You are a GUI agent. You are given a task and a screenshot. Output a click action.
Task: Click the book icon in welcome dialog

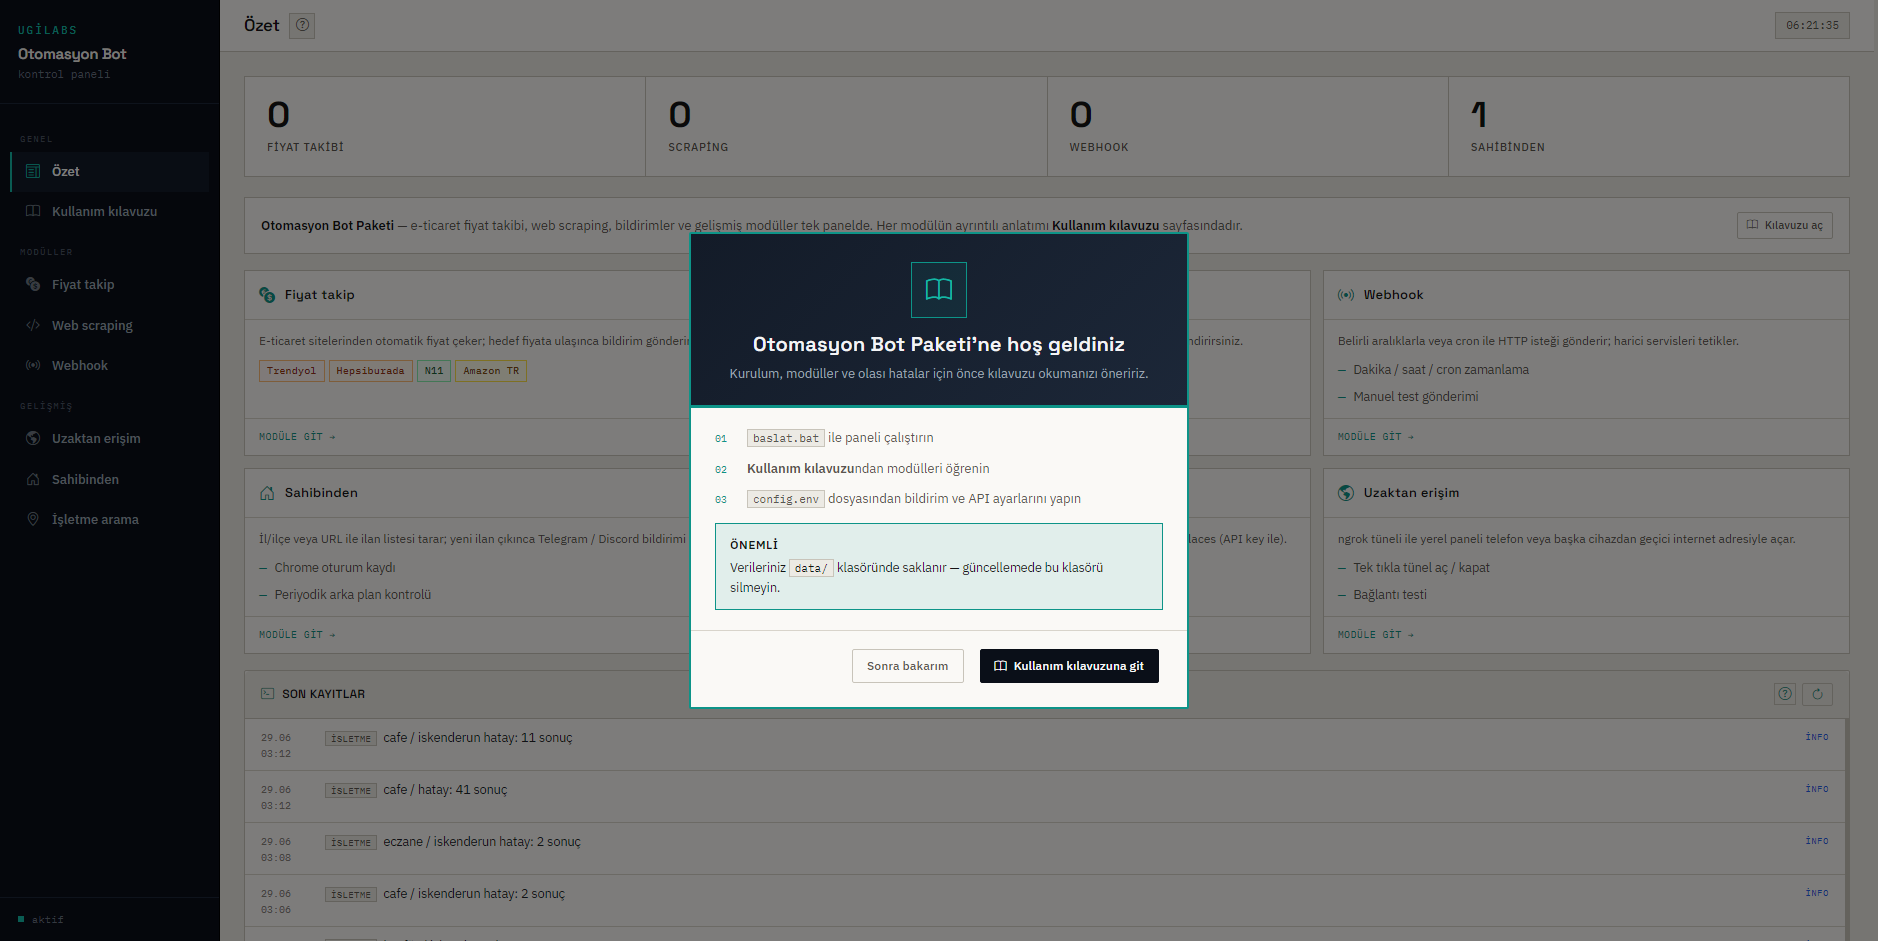click(939, 290)
